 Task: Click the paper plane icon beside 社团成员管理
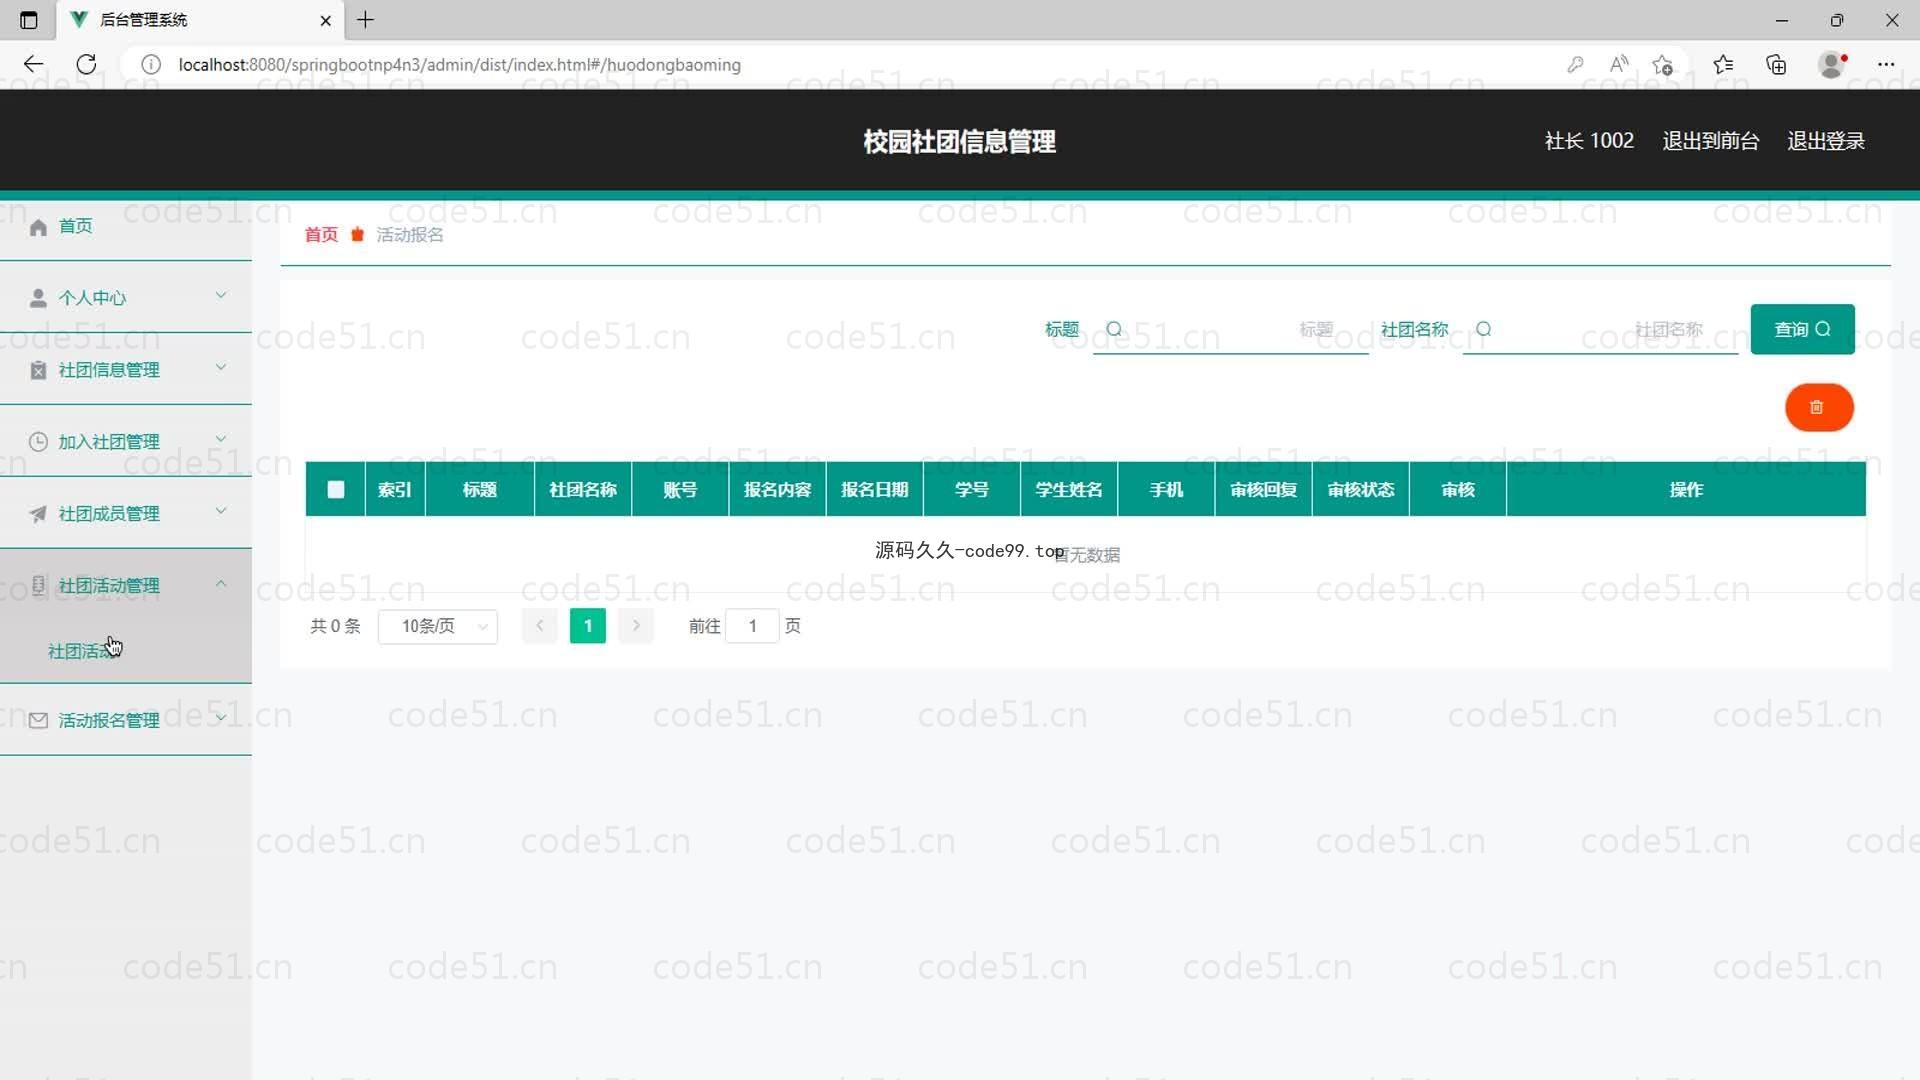pos(38,514)
